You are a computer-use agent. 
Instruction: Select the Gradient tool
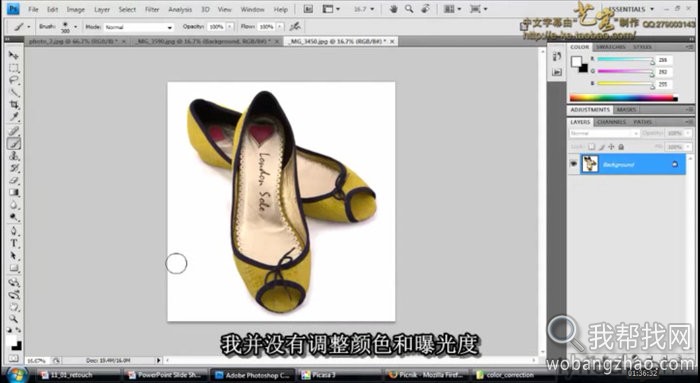(14, 192)
